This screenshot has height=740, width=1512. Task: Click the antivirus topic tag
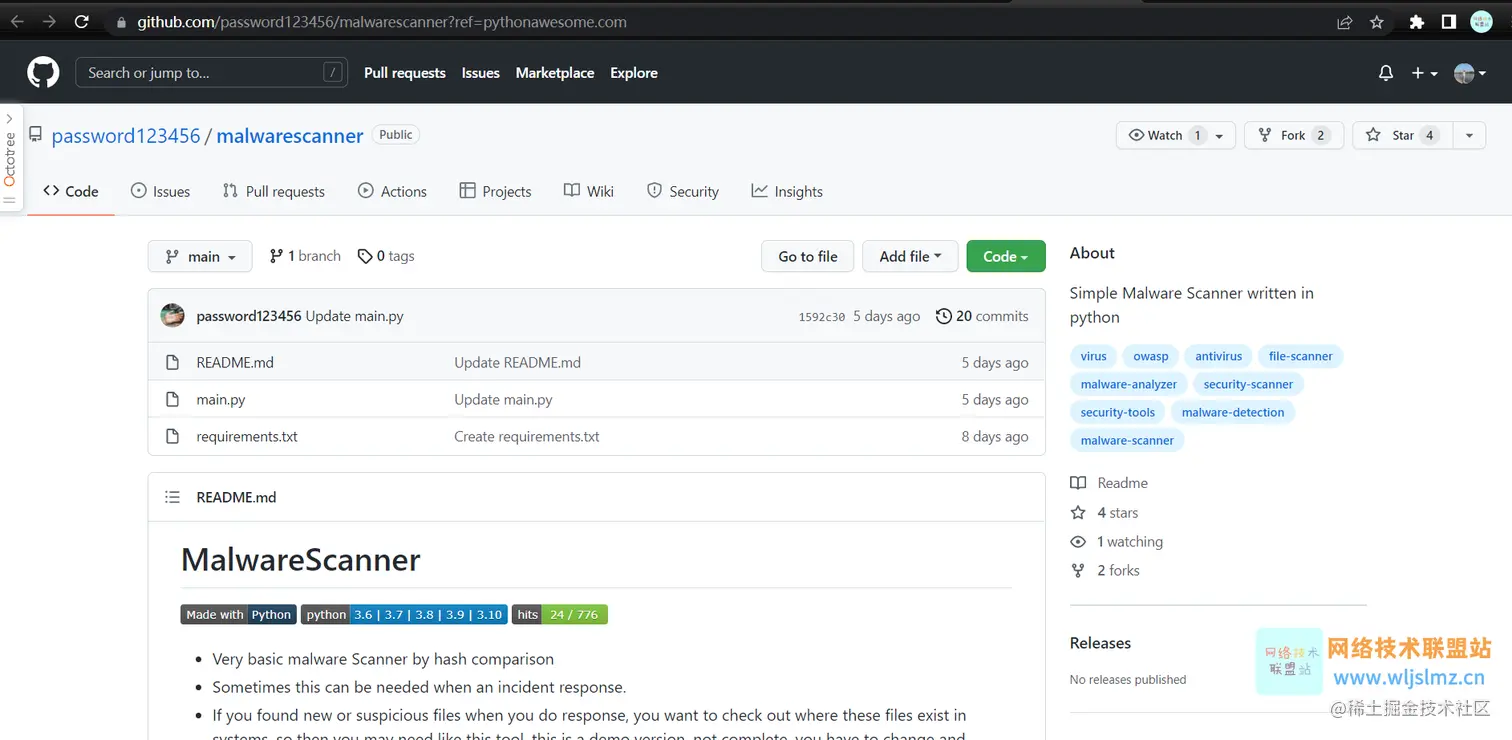(1219, 356)
